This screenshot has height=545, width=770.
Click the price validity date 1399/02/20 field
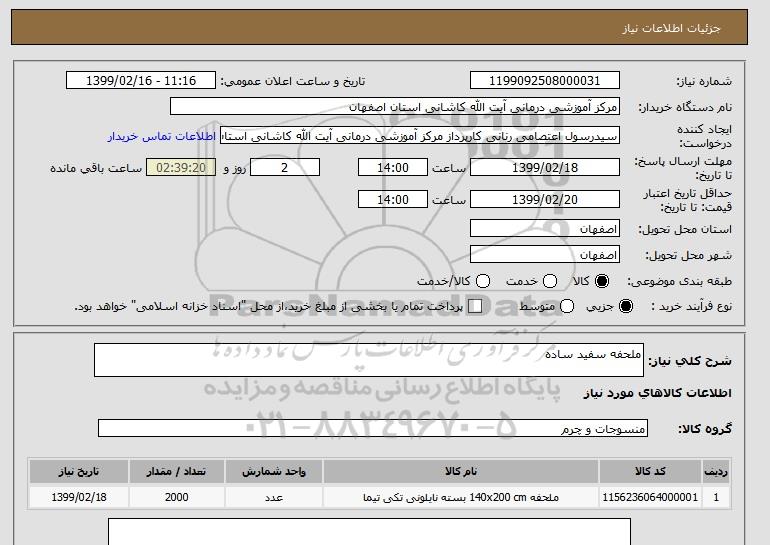tap(545, 199)
